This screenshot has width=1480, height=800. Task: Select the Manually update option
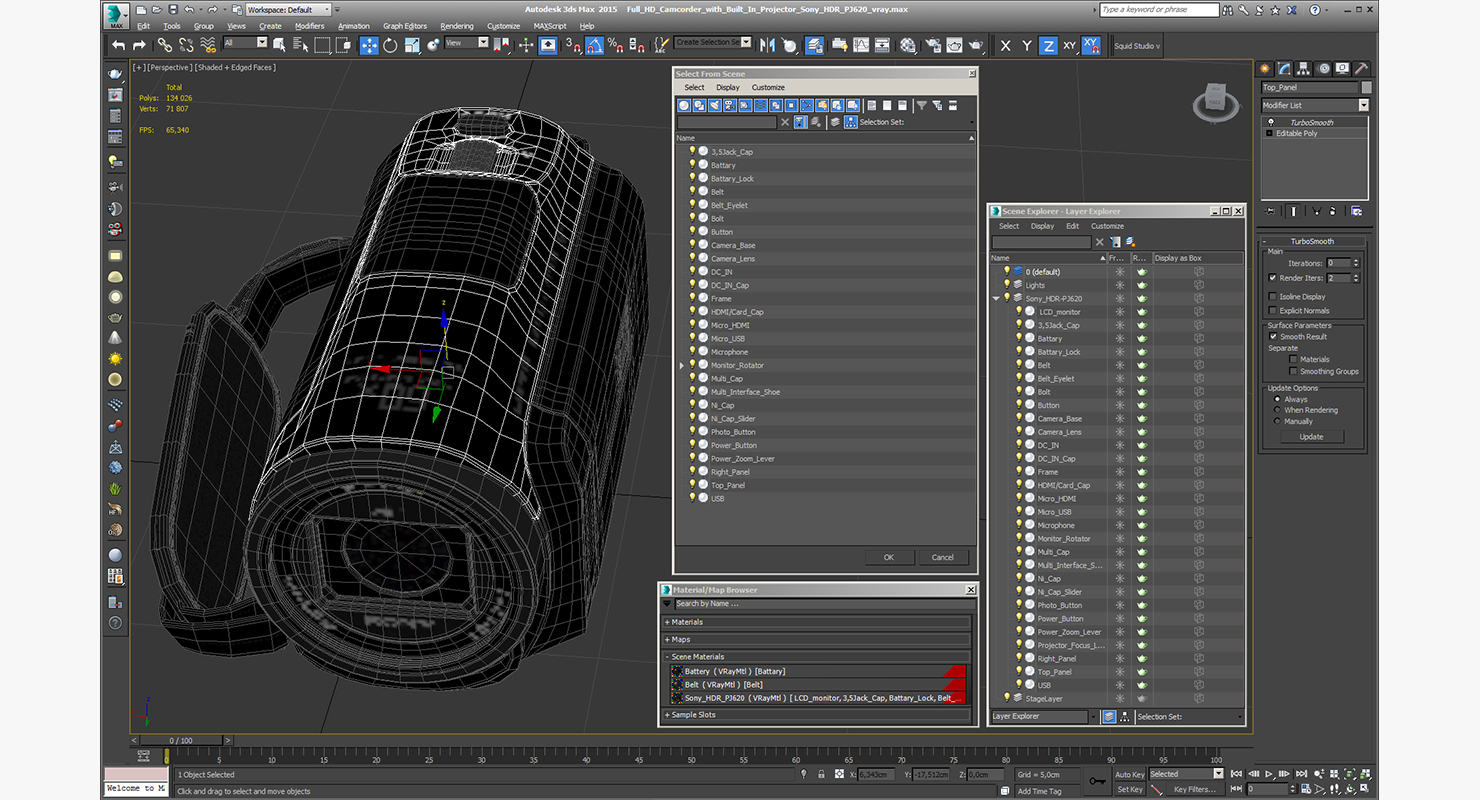tap(1277, 421)
